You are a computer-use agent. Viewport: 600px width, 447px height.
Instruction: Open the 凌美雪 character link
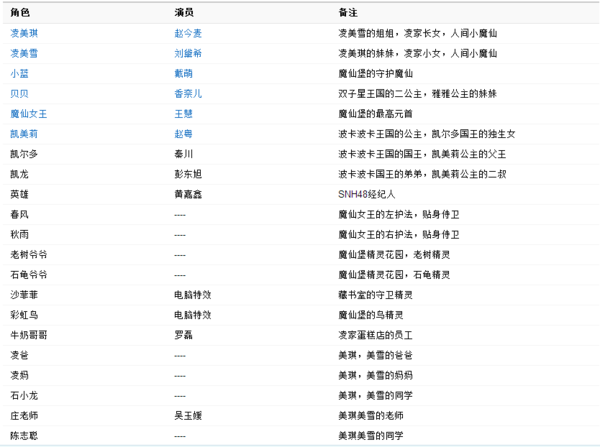pyautogui.click(x=24, y=53)
